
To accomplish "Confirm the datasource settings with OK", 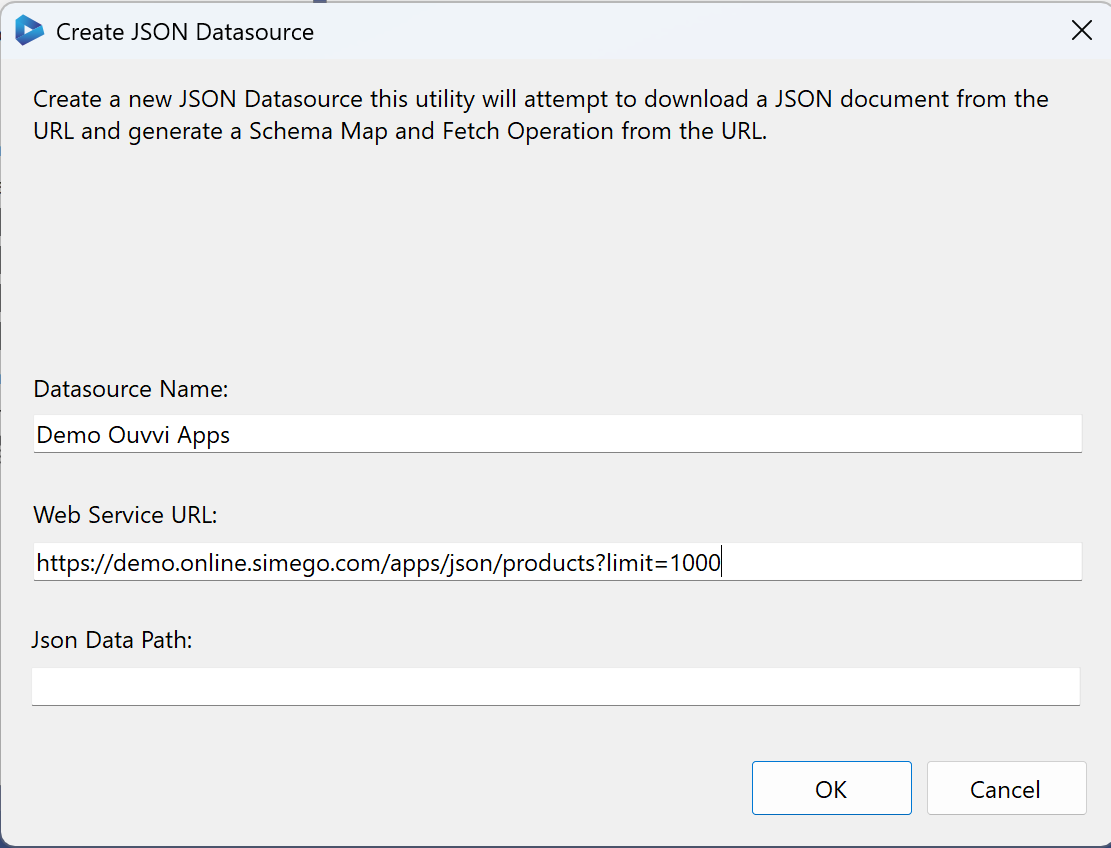I will (831, 788).
